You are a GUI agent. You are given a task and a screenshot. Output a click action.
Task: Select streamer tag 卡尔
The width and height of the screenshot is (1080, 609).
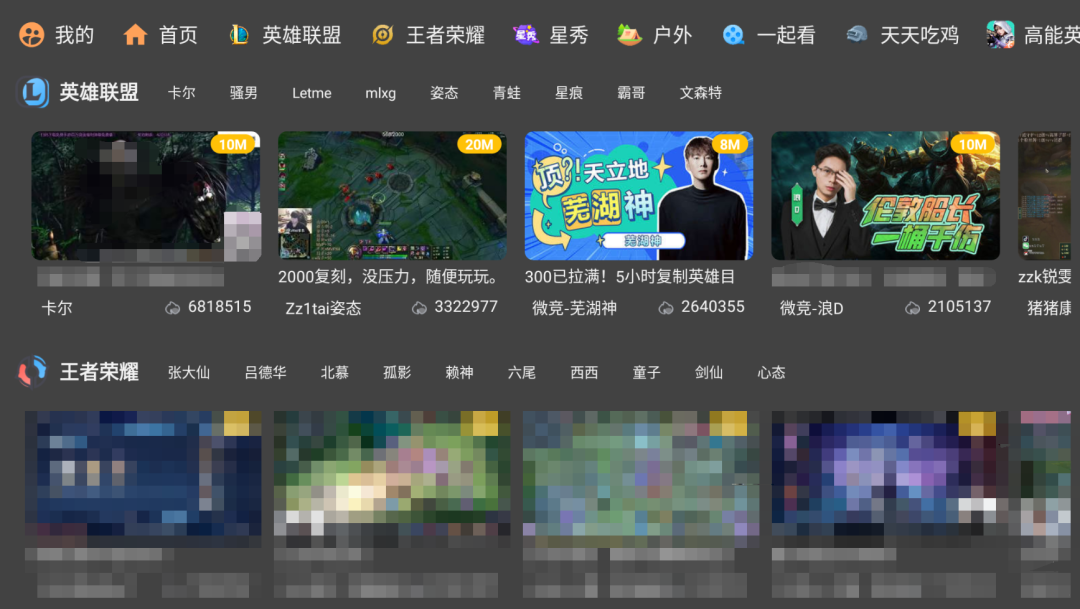[182, 93]
